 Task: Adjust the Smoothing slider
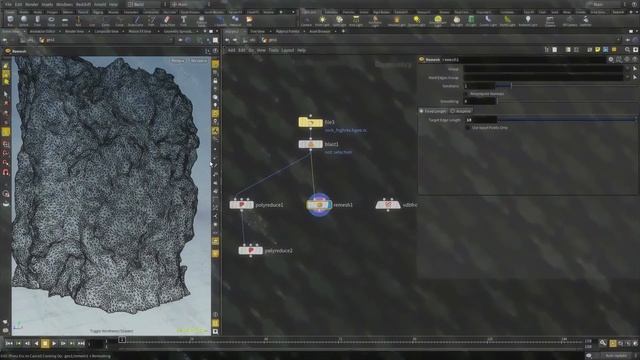tap(567, 101)
